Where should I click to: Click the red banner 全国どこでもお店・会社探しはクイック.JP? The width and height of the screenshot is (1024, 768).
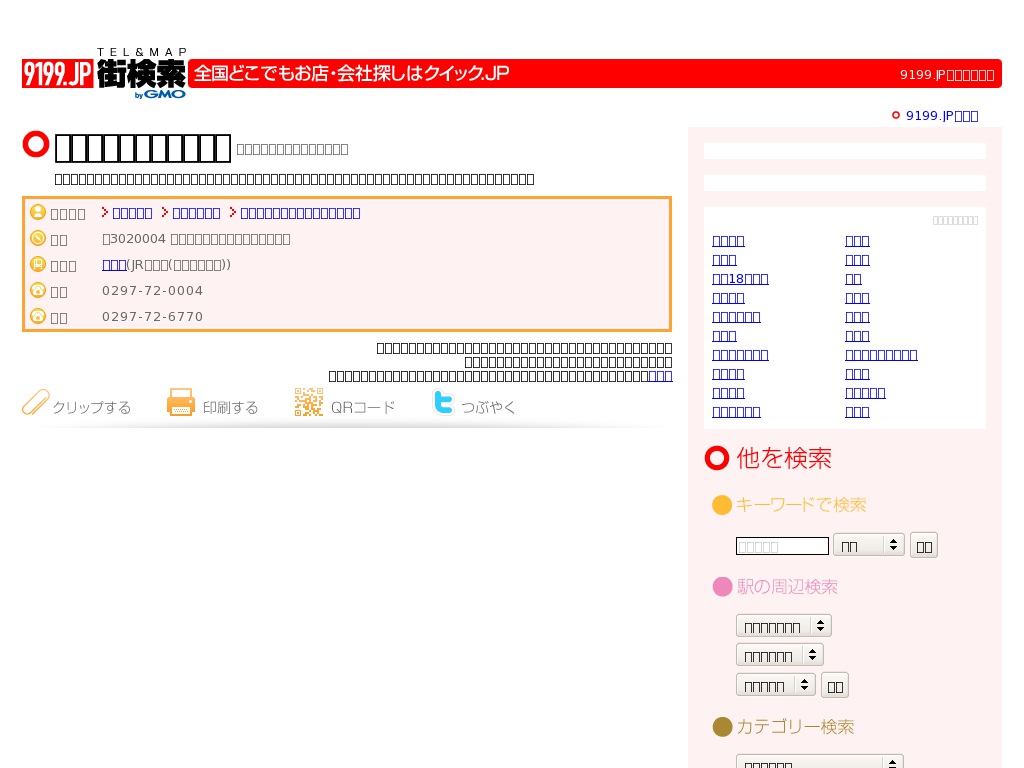[x=352, y=73]
